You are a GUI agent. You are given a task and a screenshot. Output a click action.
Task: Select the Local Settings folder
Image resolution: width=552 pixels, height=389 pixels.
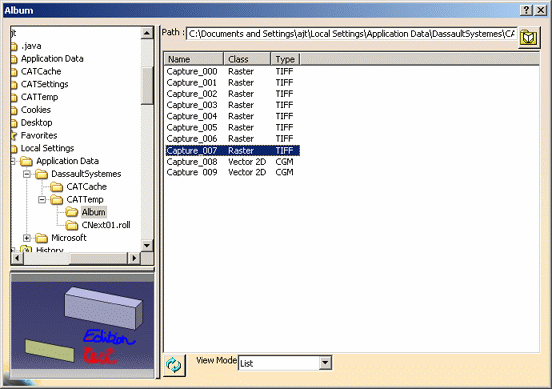tap(47, 148)
